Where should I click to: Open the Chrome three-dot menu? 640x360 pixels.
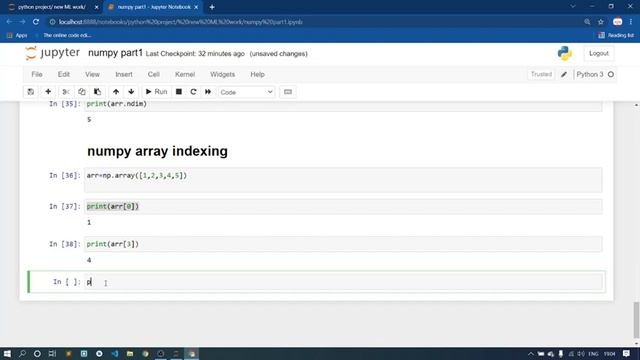click(x=631, y=22)
